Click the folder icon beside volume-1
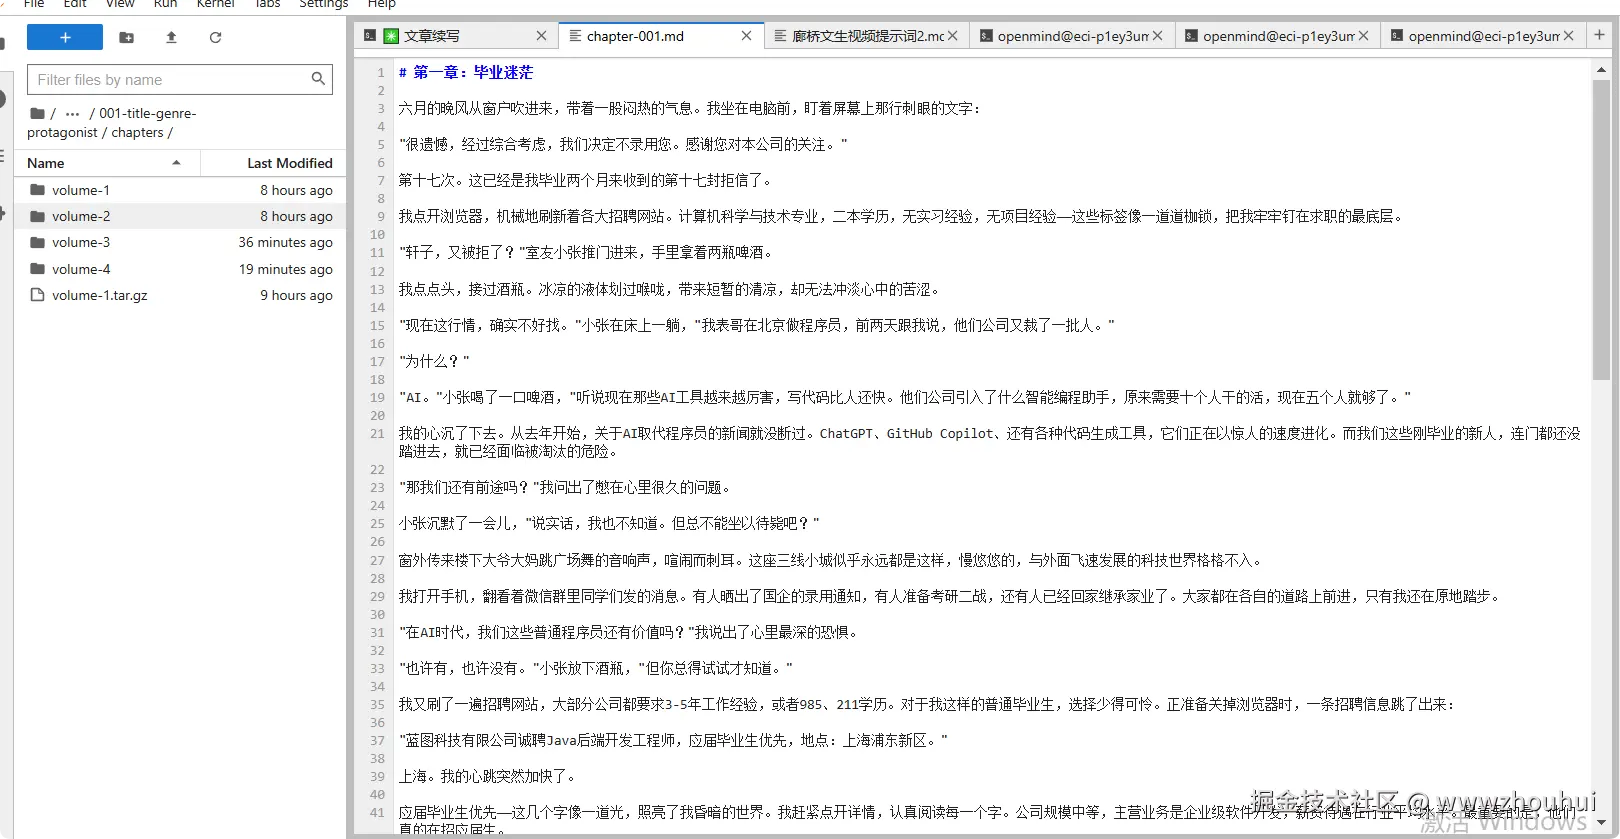Screen dimensions: 1620x839 click(38, 190)
